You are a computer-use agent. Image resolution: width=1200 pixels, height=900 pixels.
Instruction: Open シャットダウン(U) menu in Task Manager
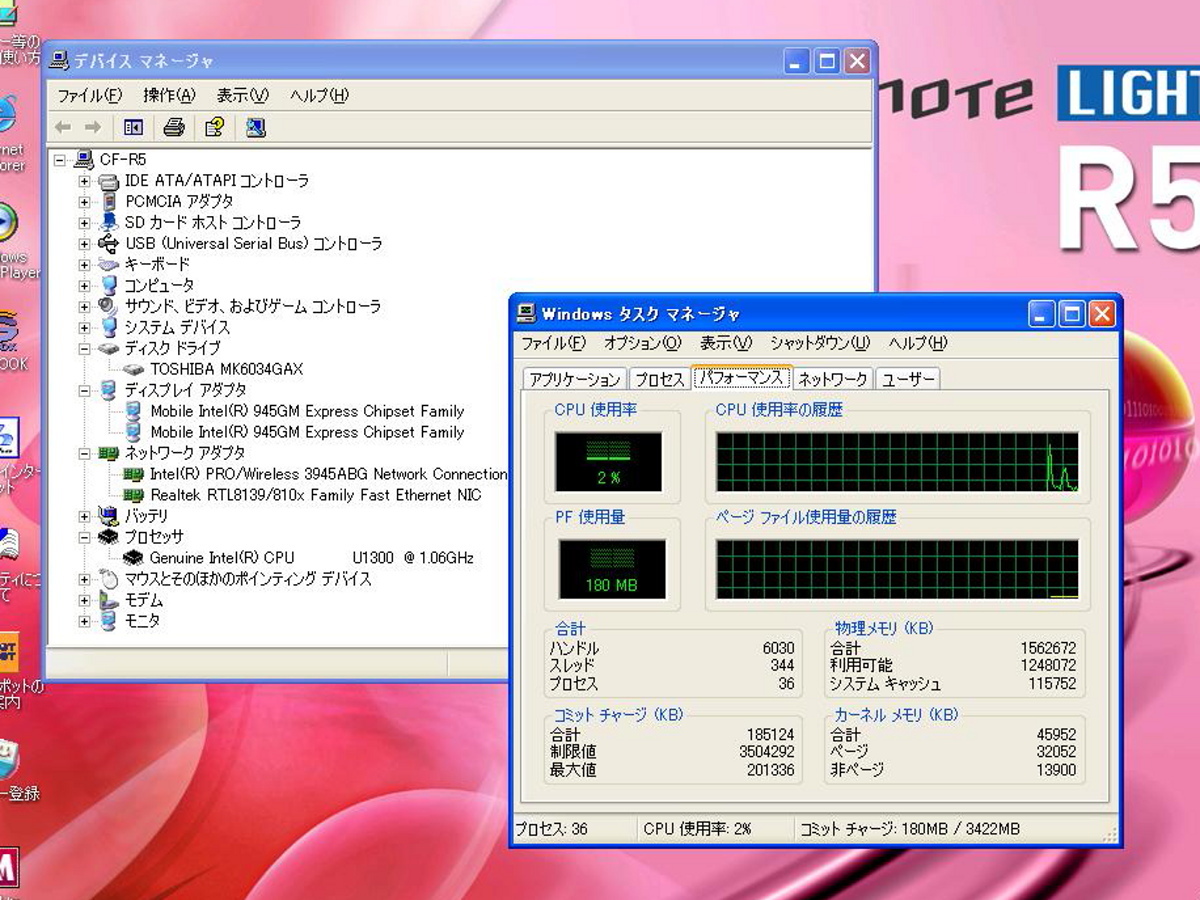click(x=820, y=343)
